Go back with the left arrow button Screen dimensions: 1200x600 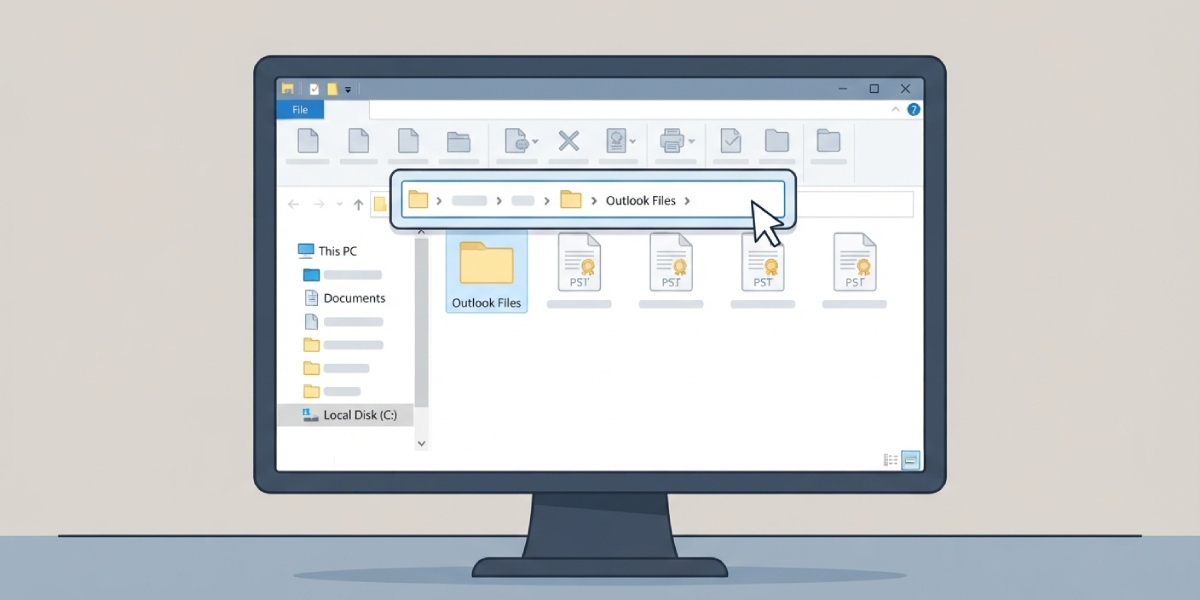click(x=293, y=204)
